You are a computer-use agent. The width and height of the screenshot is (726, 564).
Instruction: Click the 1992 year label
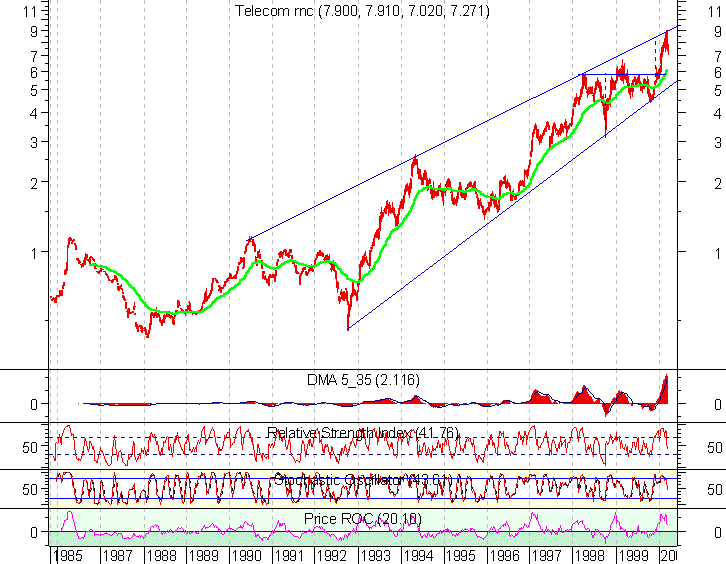[332, 555]
